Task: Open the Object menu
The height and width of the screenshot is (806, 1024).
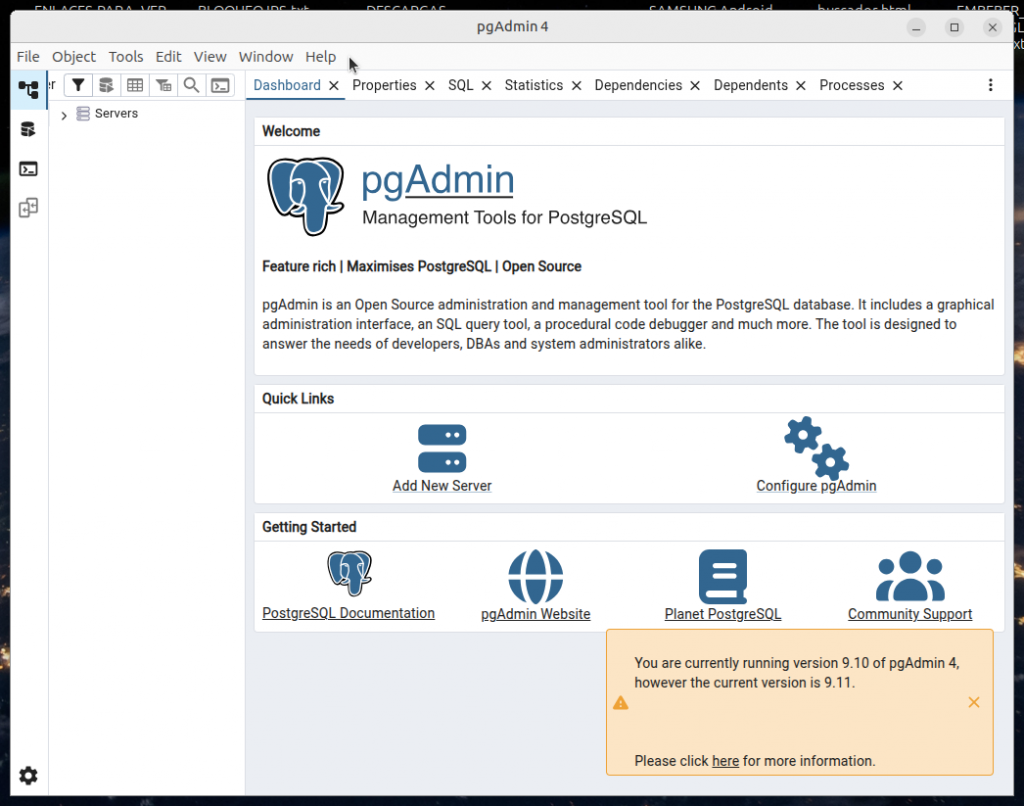Action: 74,57
